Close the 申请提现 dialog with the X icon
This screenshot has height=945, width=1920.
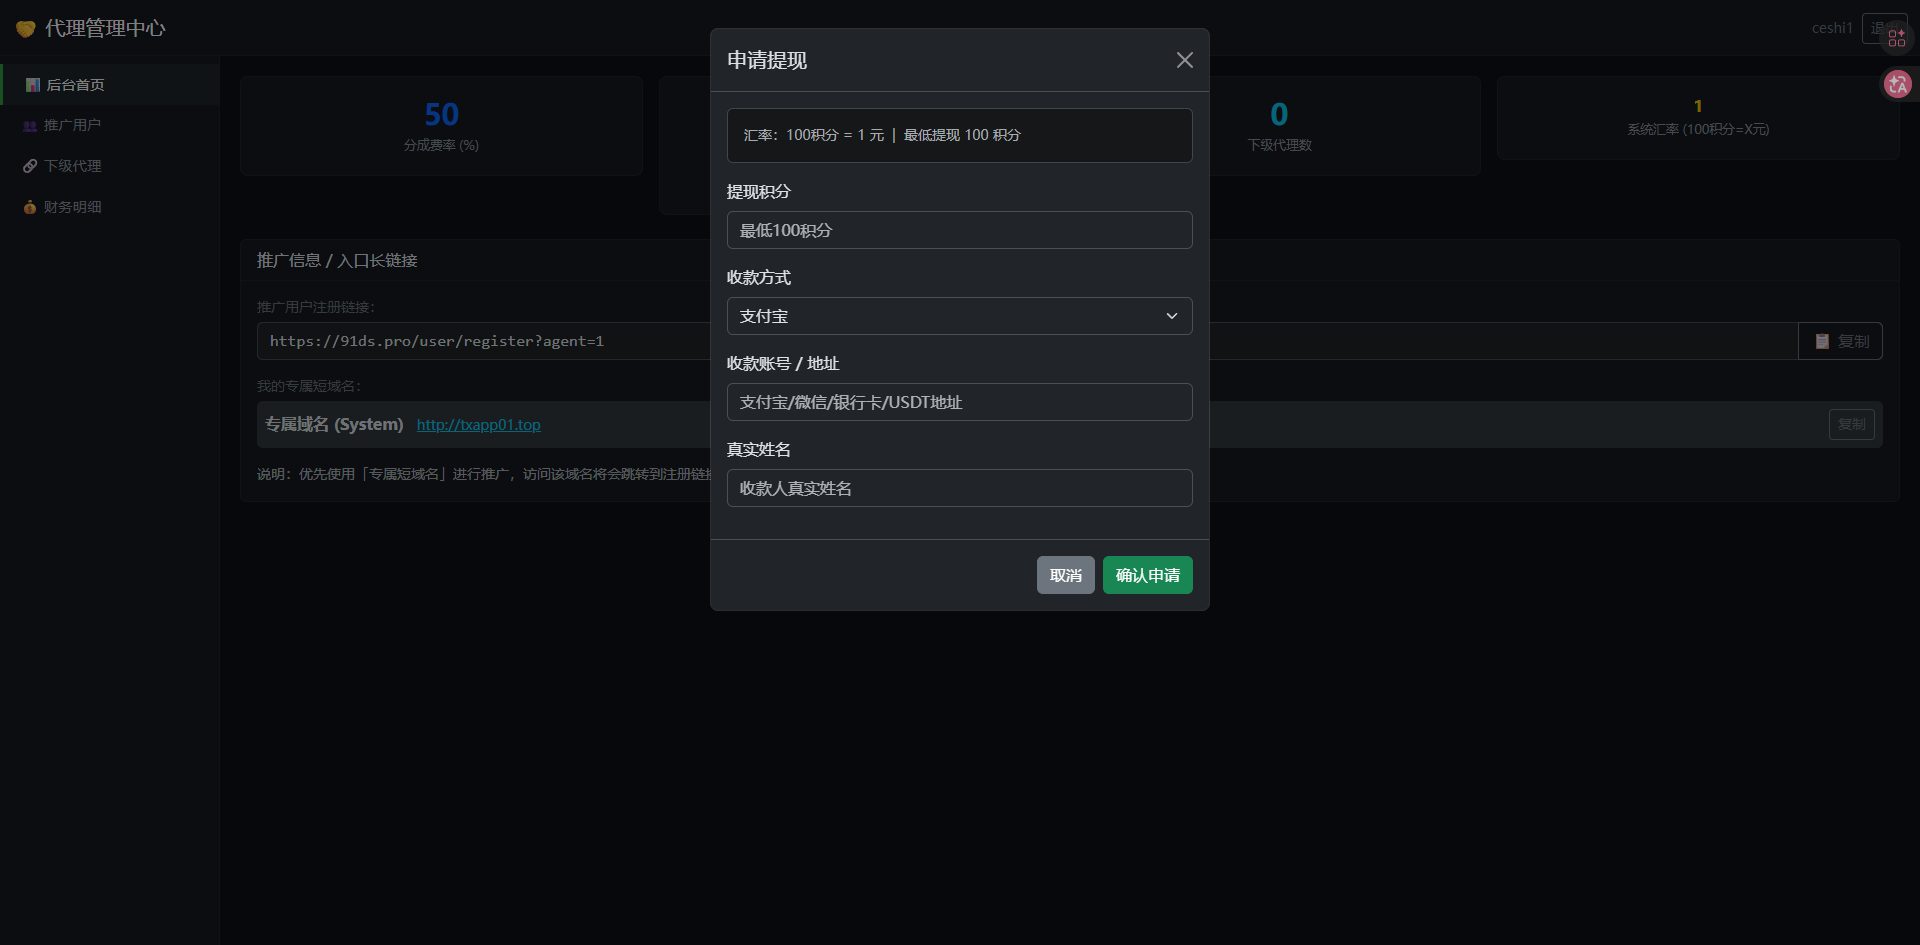[1184, 60]
